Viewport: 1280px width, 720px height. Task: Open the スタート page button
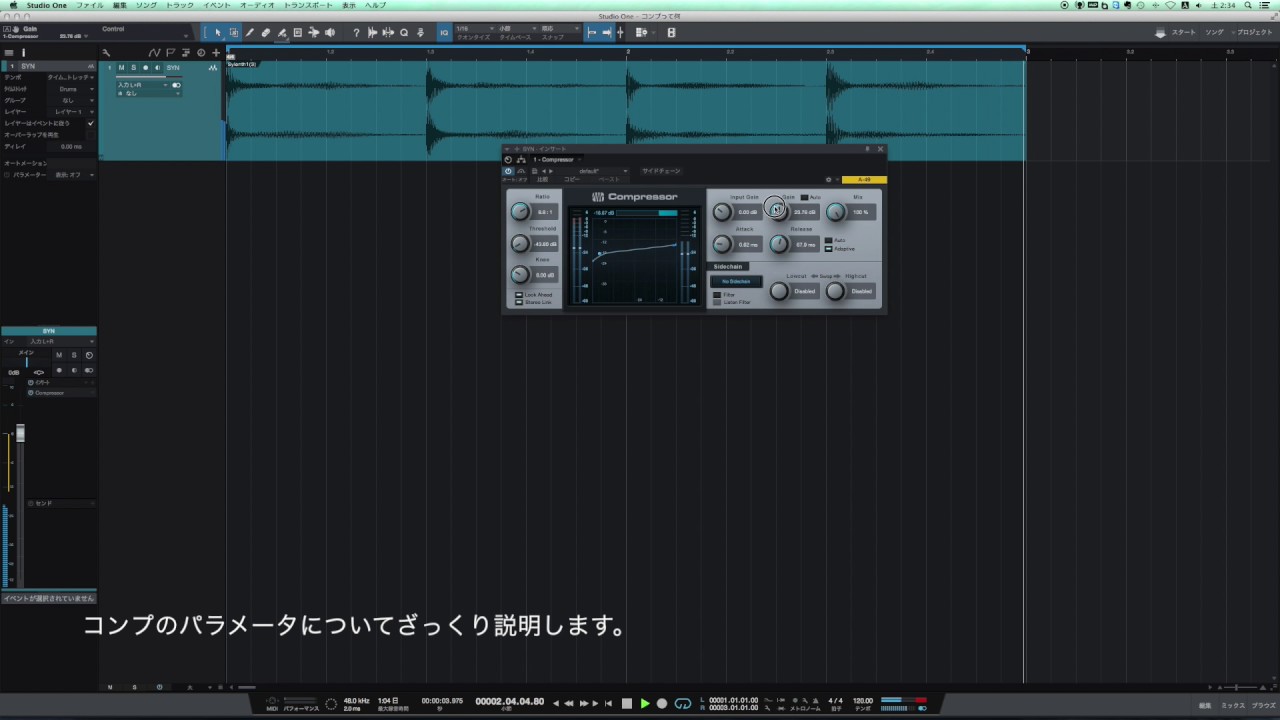(x=1184, y=33)
